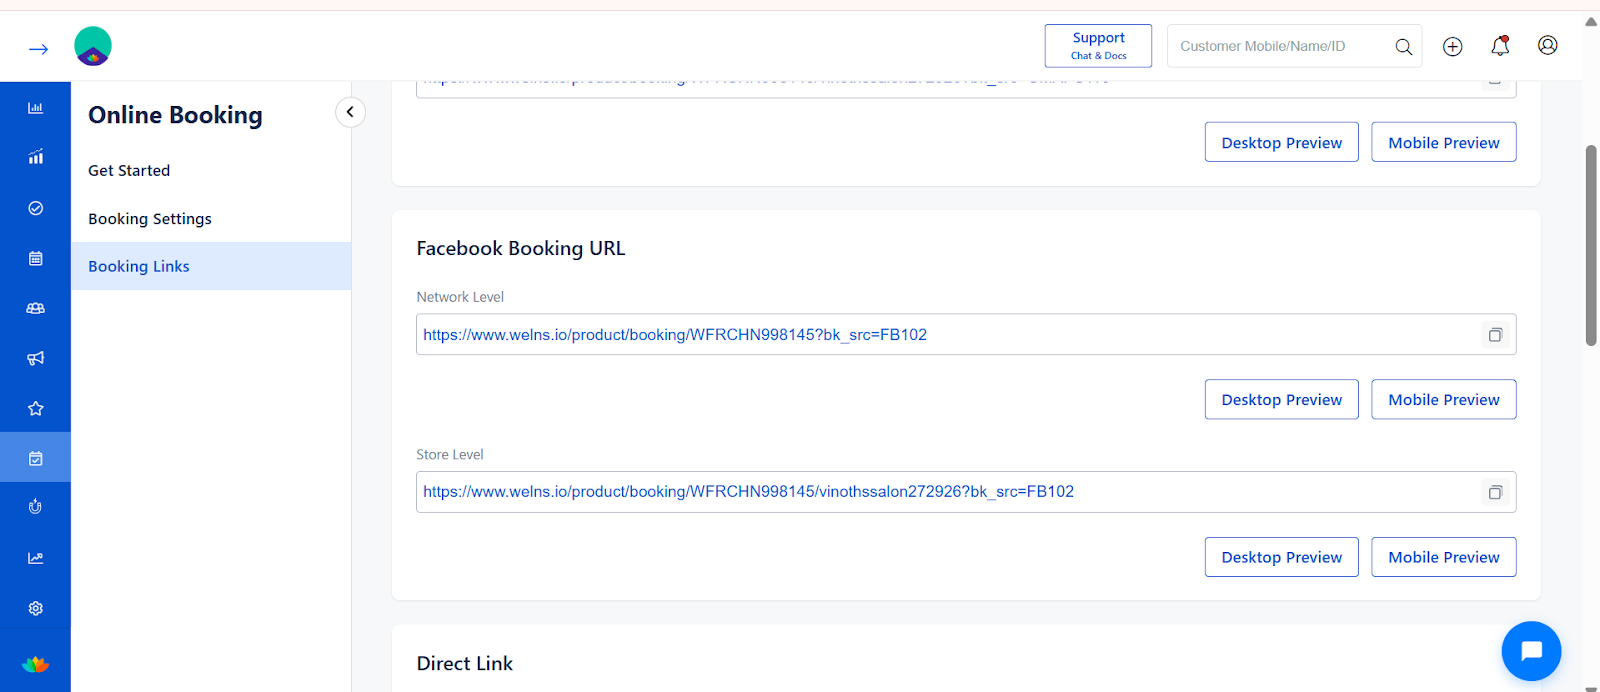This screenshot has width=1600, height=692.
Task: Click the expand navigation arrow icon
Action: coord(38,49)
